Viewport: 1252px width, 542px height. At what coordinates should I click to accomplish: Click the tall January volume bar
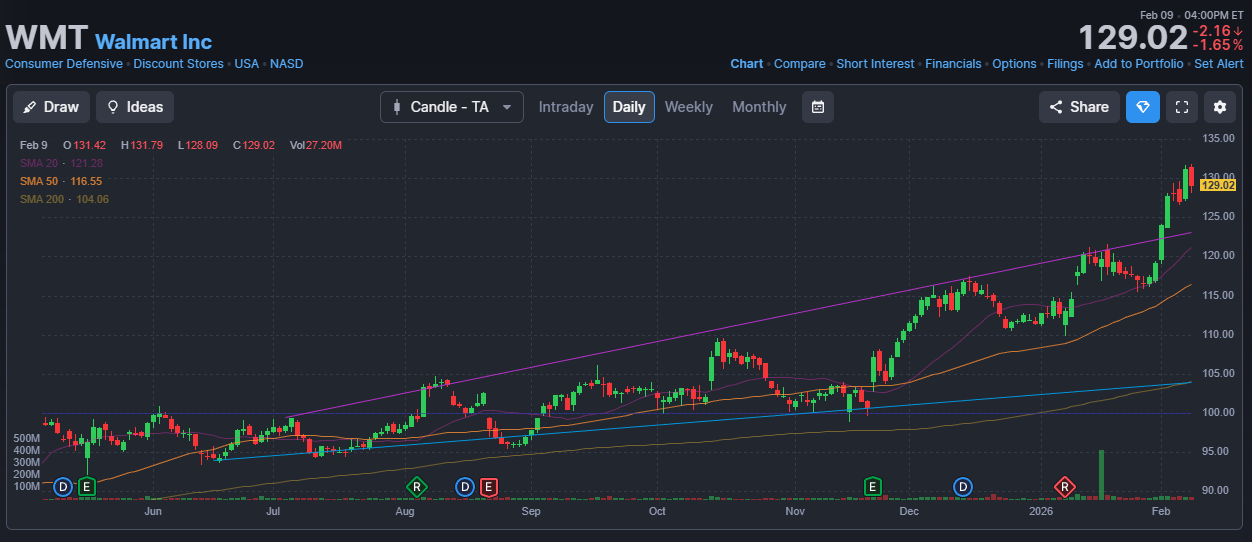1101,474
